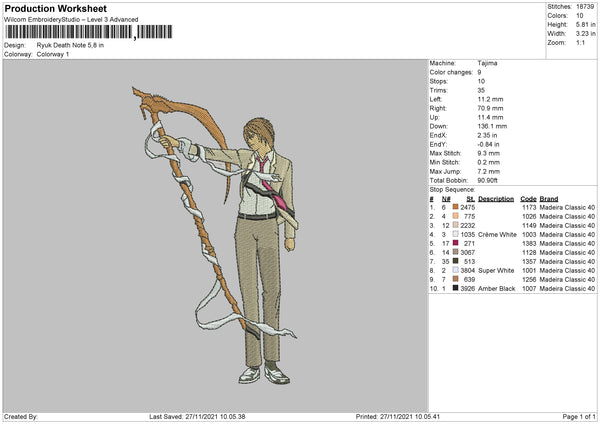This screenshot has height=424, width=600.
Task: Click the barcode under the worksheet title
Action: (88, 32)
